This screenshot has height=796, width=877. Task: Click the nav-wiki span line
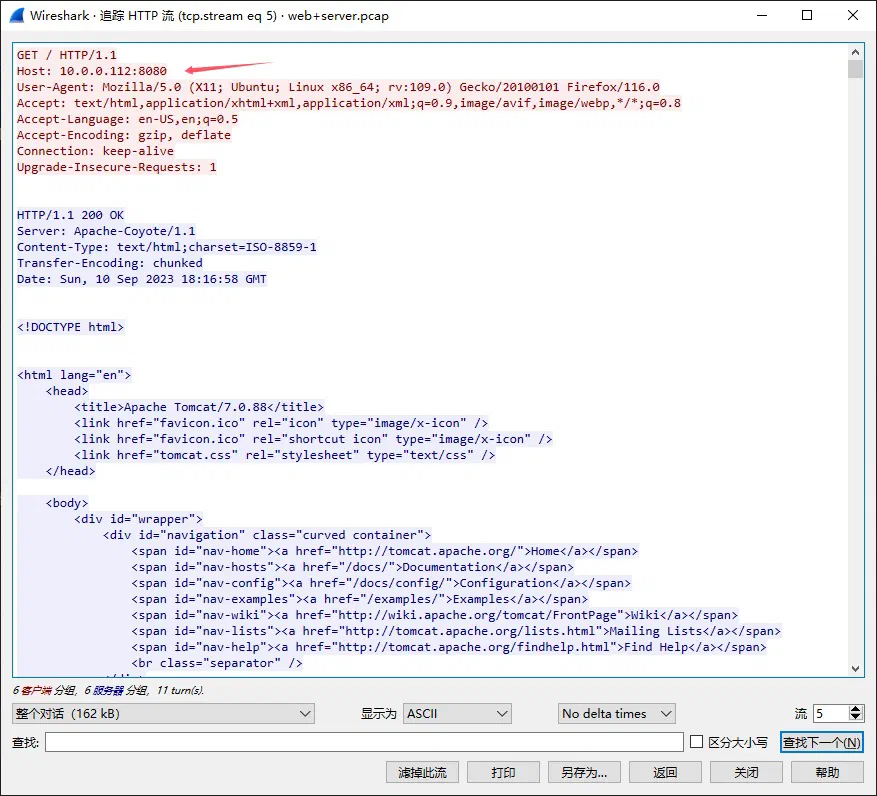pyautogui.click(x=435, y=615)
